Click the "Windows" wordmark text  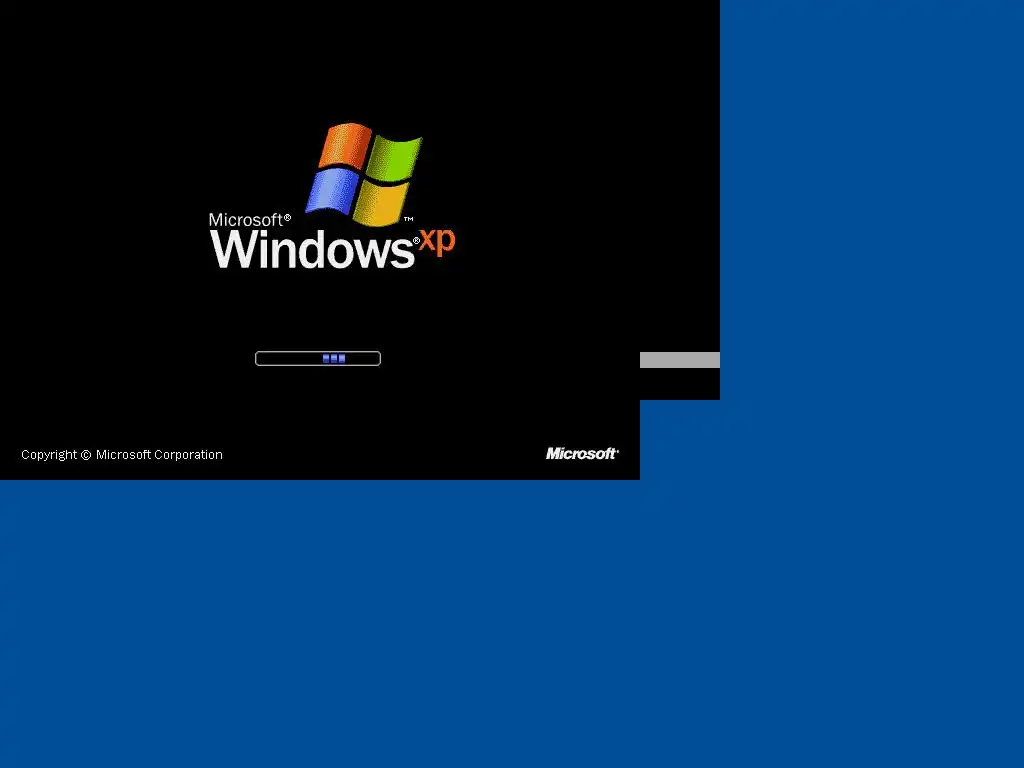(x=312, y=249)
